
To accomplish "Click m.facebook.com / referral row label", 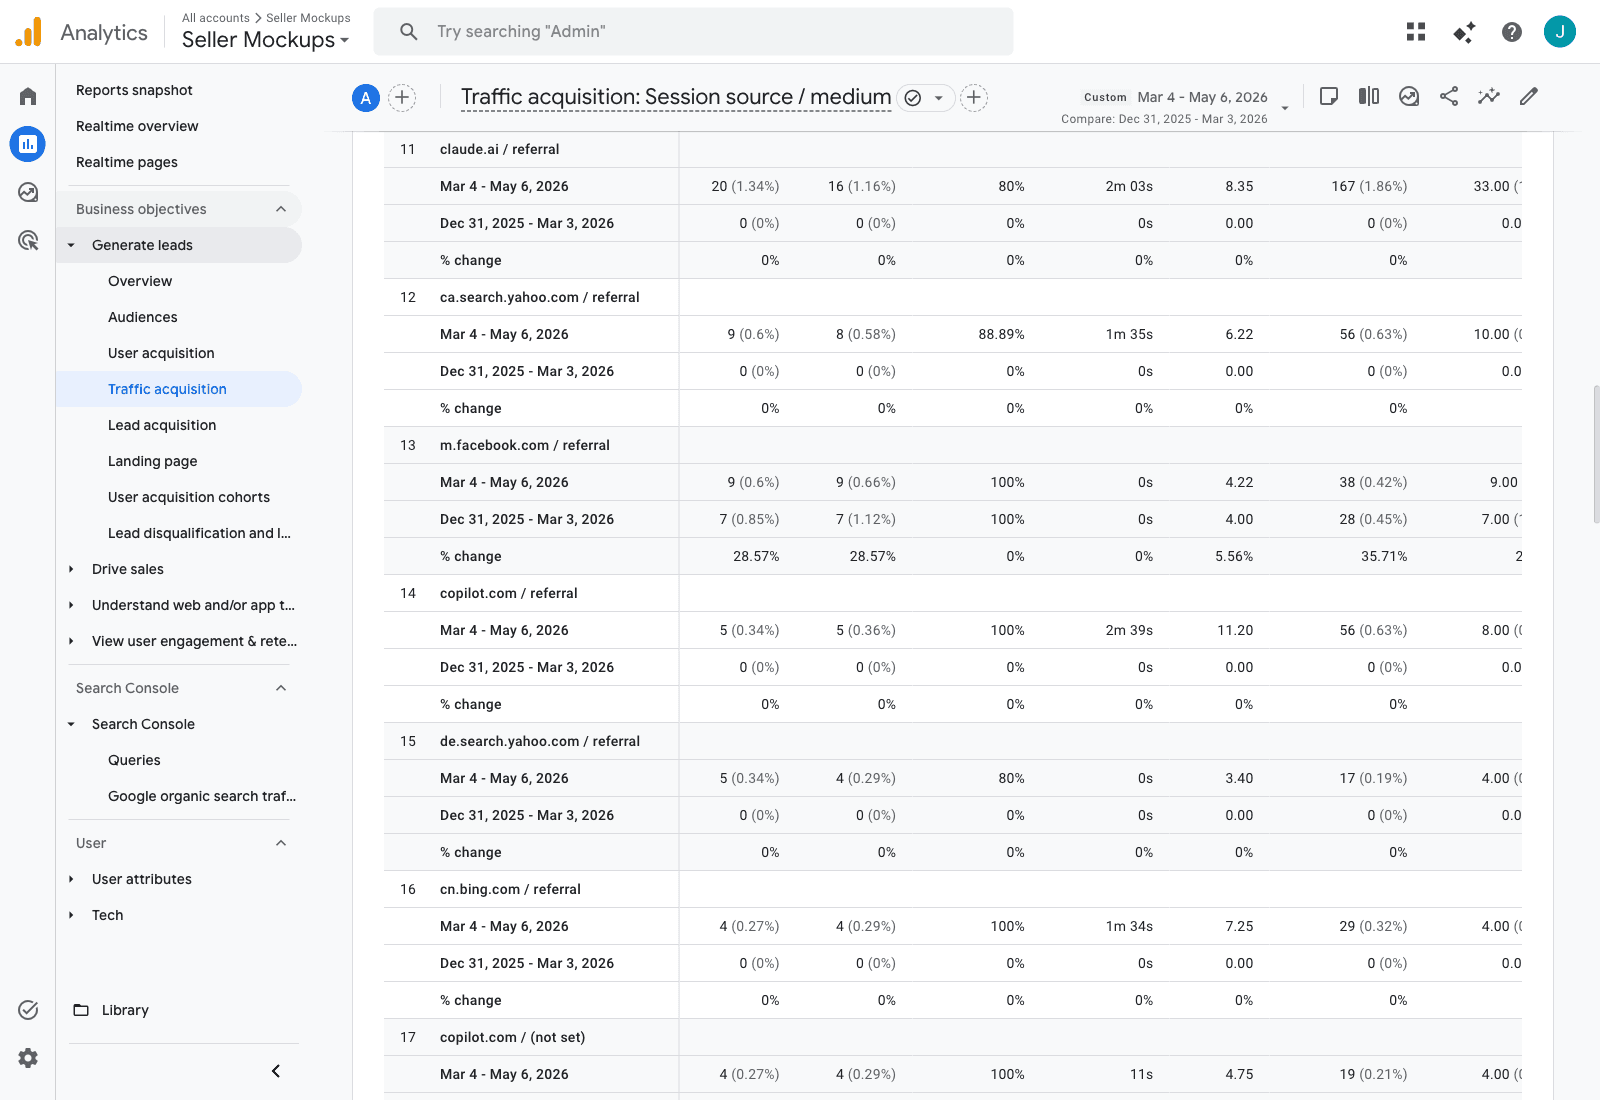I will pos(525,445).
